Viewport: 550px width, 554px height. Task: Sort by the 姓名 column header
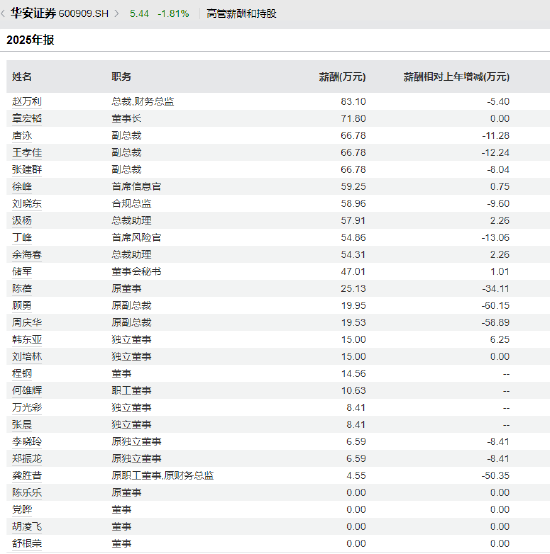[x=22, y=77]
